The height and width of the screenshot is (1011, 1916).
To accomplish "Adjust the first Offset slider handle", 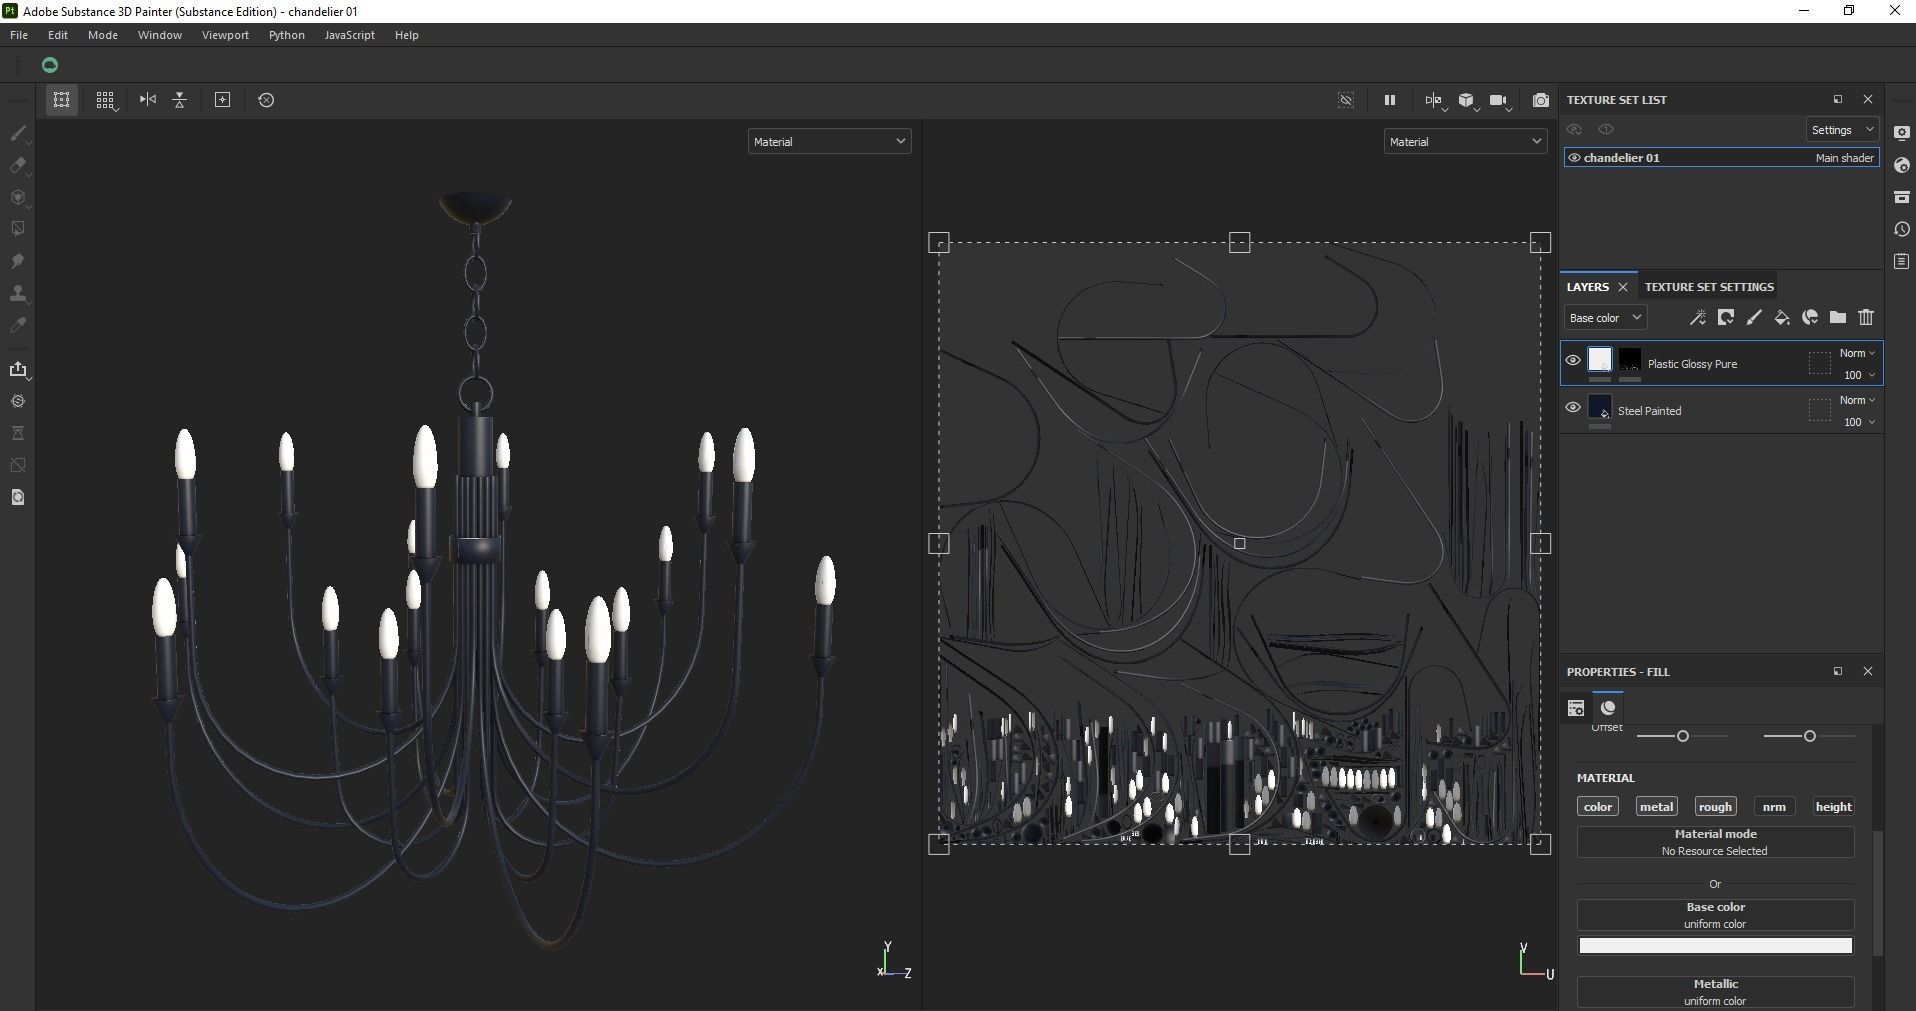I will (x=1683, y=736).
